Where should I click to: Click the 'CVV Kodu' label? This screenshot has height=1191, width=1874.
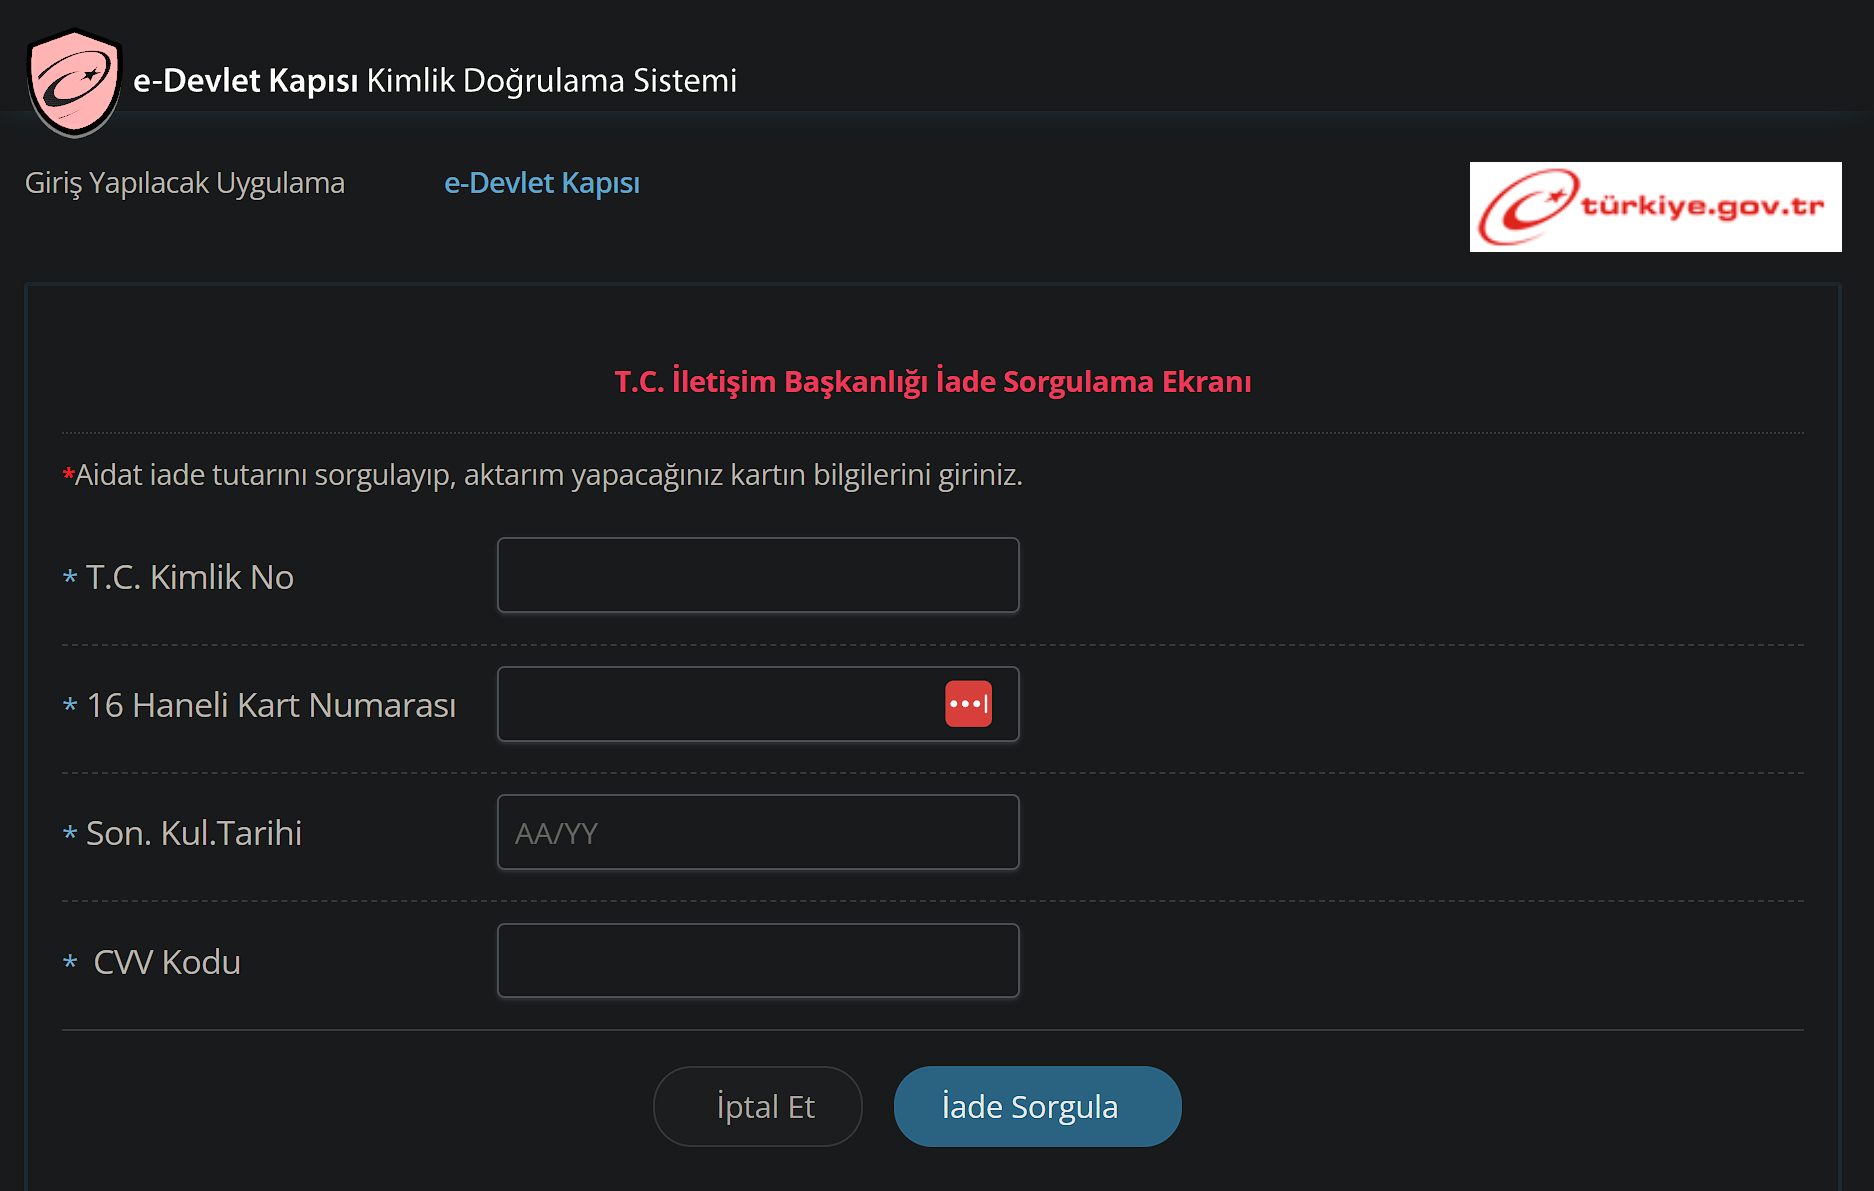click(x=167, y=962)
